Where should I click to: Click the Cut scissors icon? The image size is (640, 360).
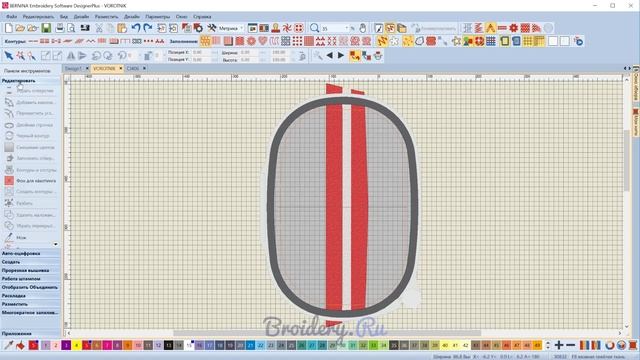pos(99,28)
